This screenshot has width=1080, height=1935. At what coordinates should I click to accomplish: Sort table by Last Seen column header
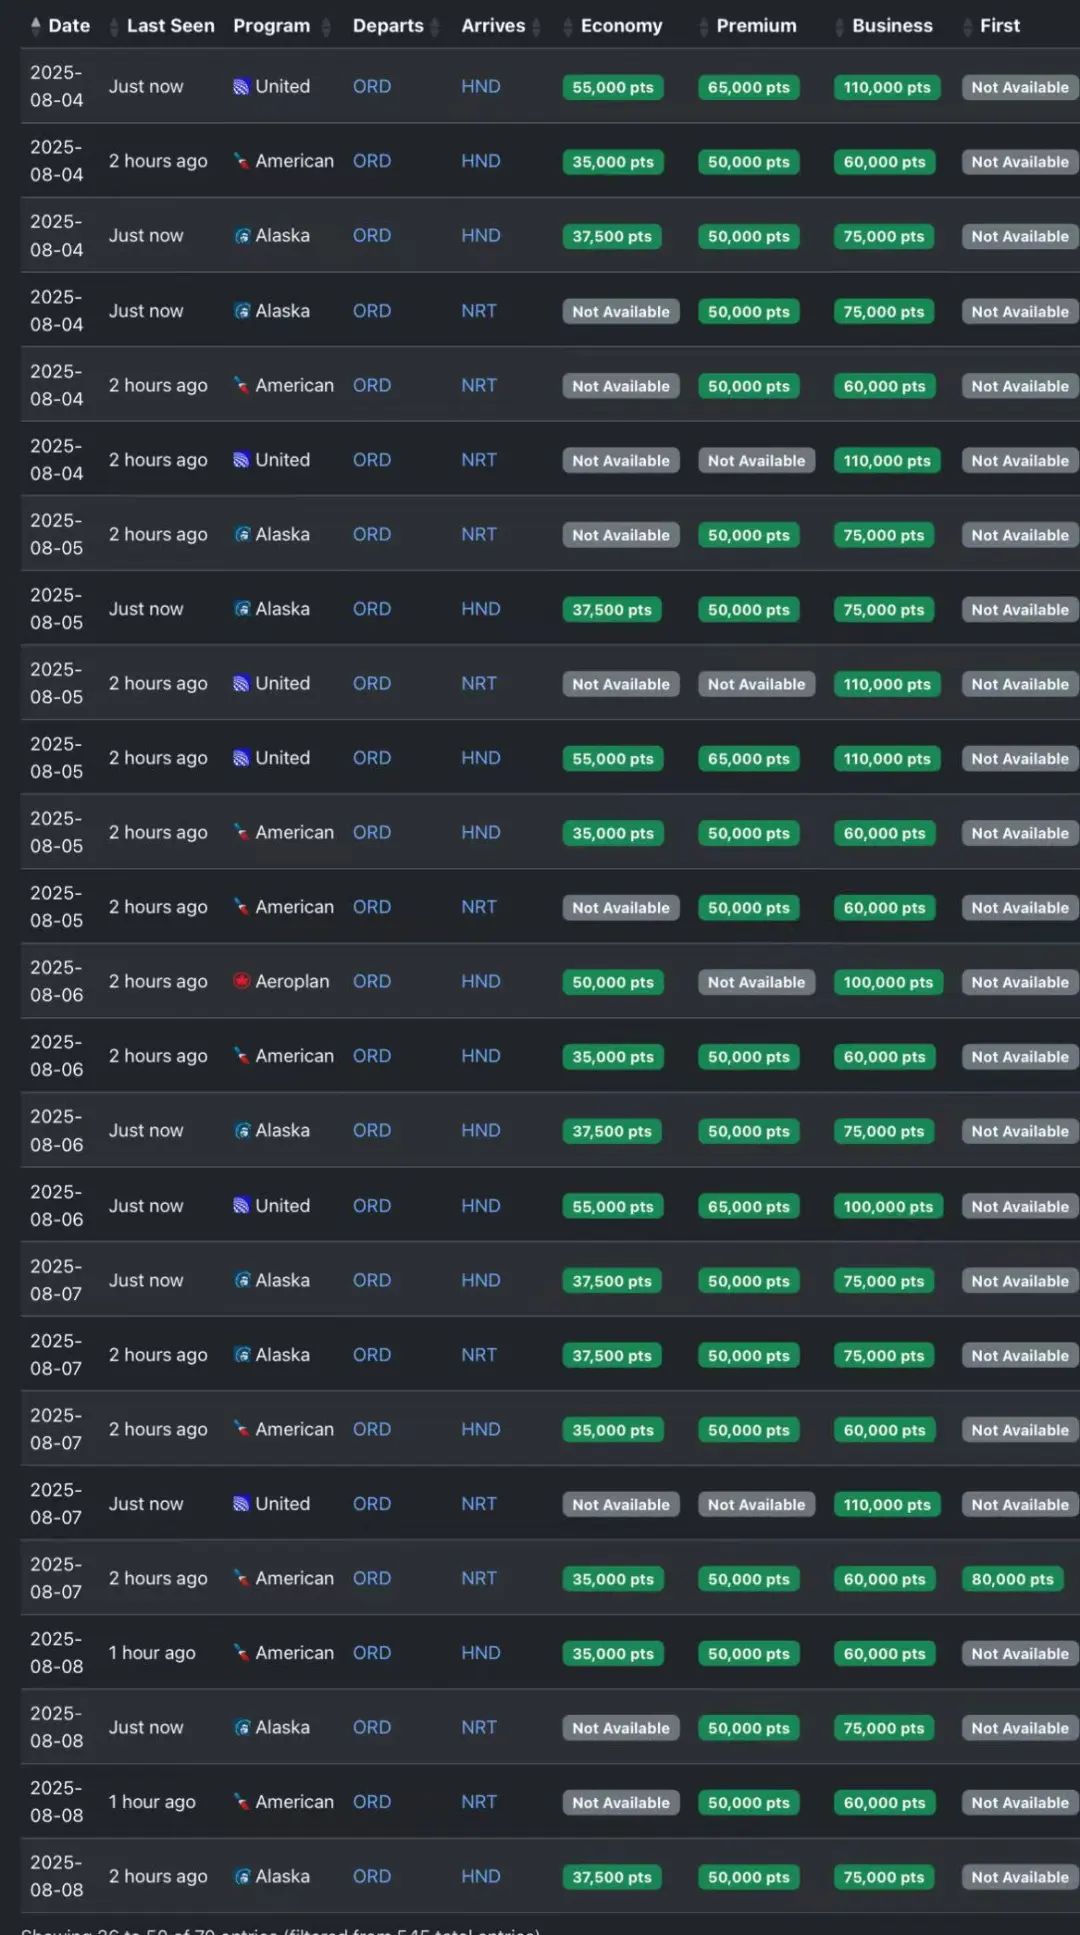[170, 26]
